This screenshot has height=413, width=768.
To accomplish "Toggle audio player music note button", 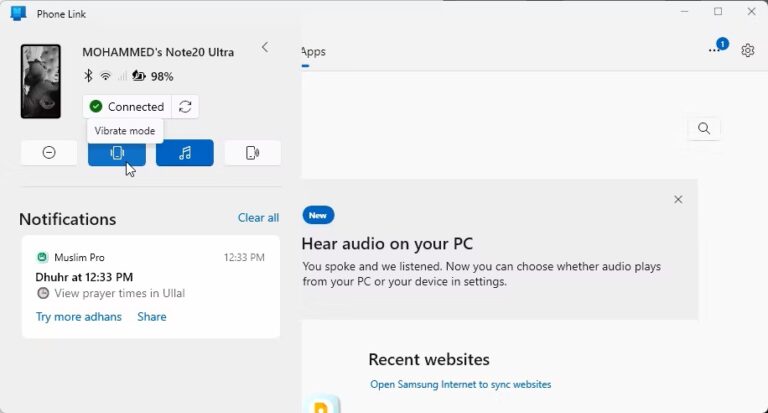I will click(x=185, y=153).
